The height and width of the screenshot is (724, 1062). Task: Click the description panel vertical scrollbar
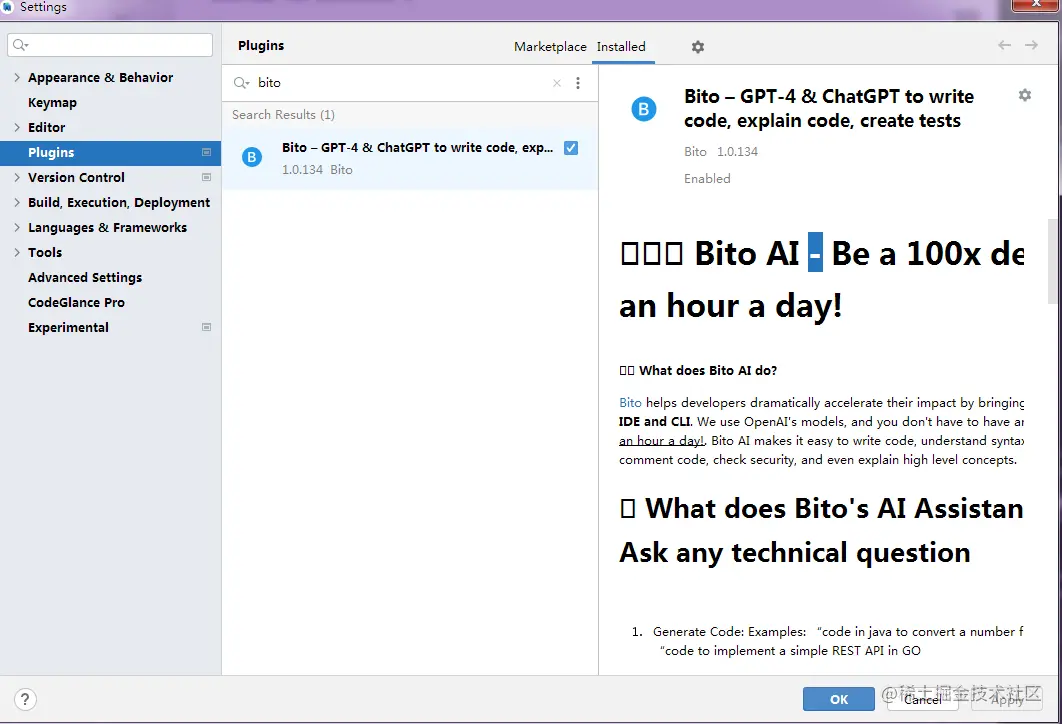pos(1054,261)
